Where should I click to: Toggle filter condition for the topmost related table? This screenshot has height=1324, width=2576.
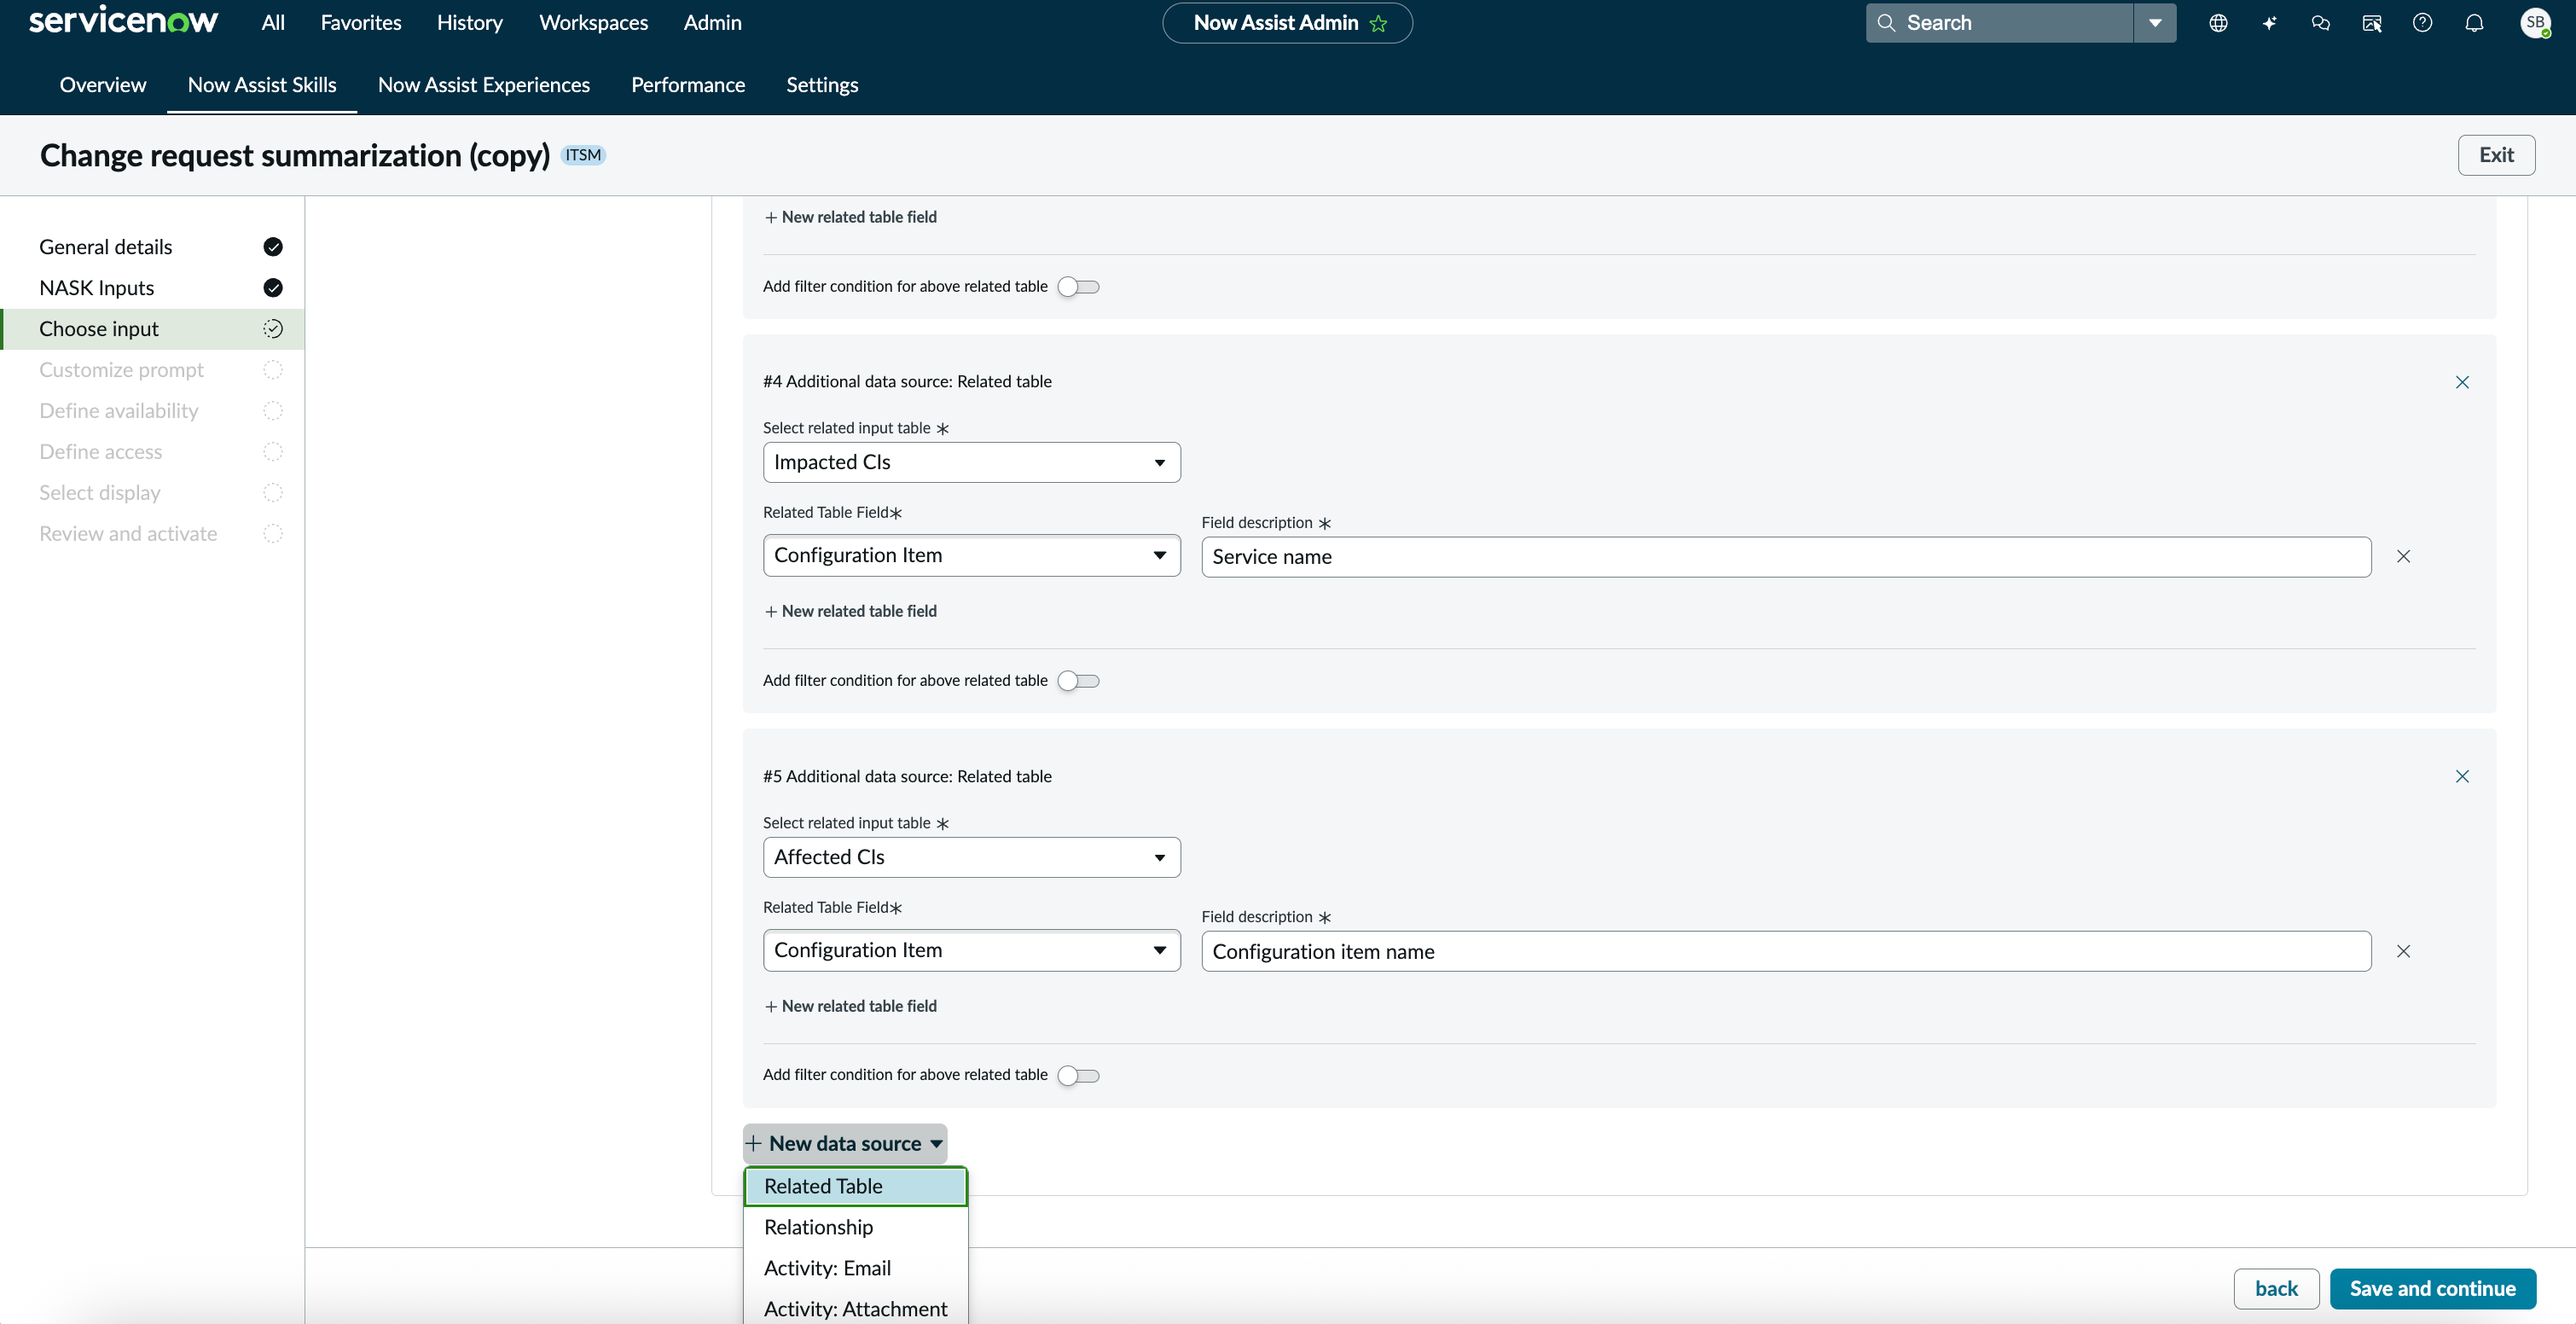tap(1078, 287)
